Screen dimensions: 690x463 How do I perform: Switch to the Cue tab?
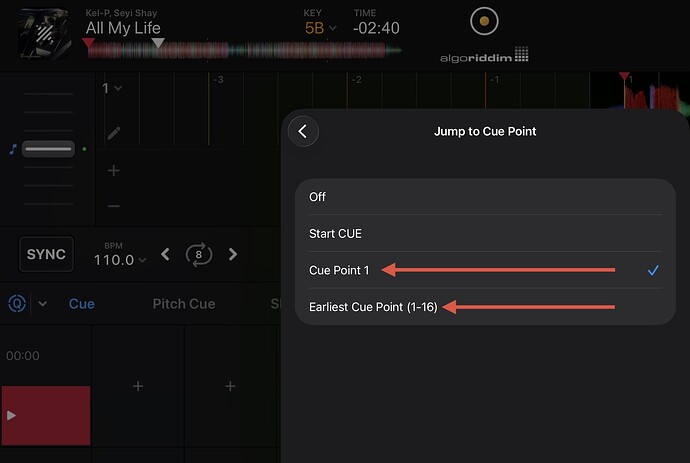coord(82,303)
